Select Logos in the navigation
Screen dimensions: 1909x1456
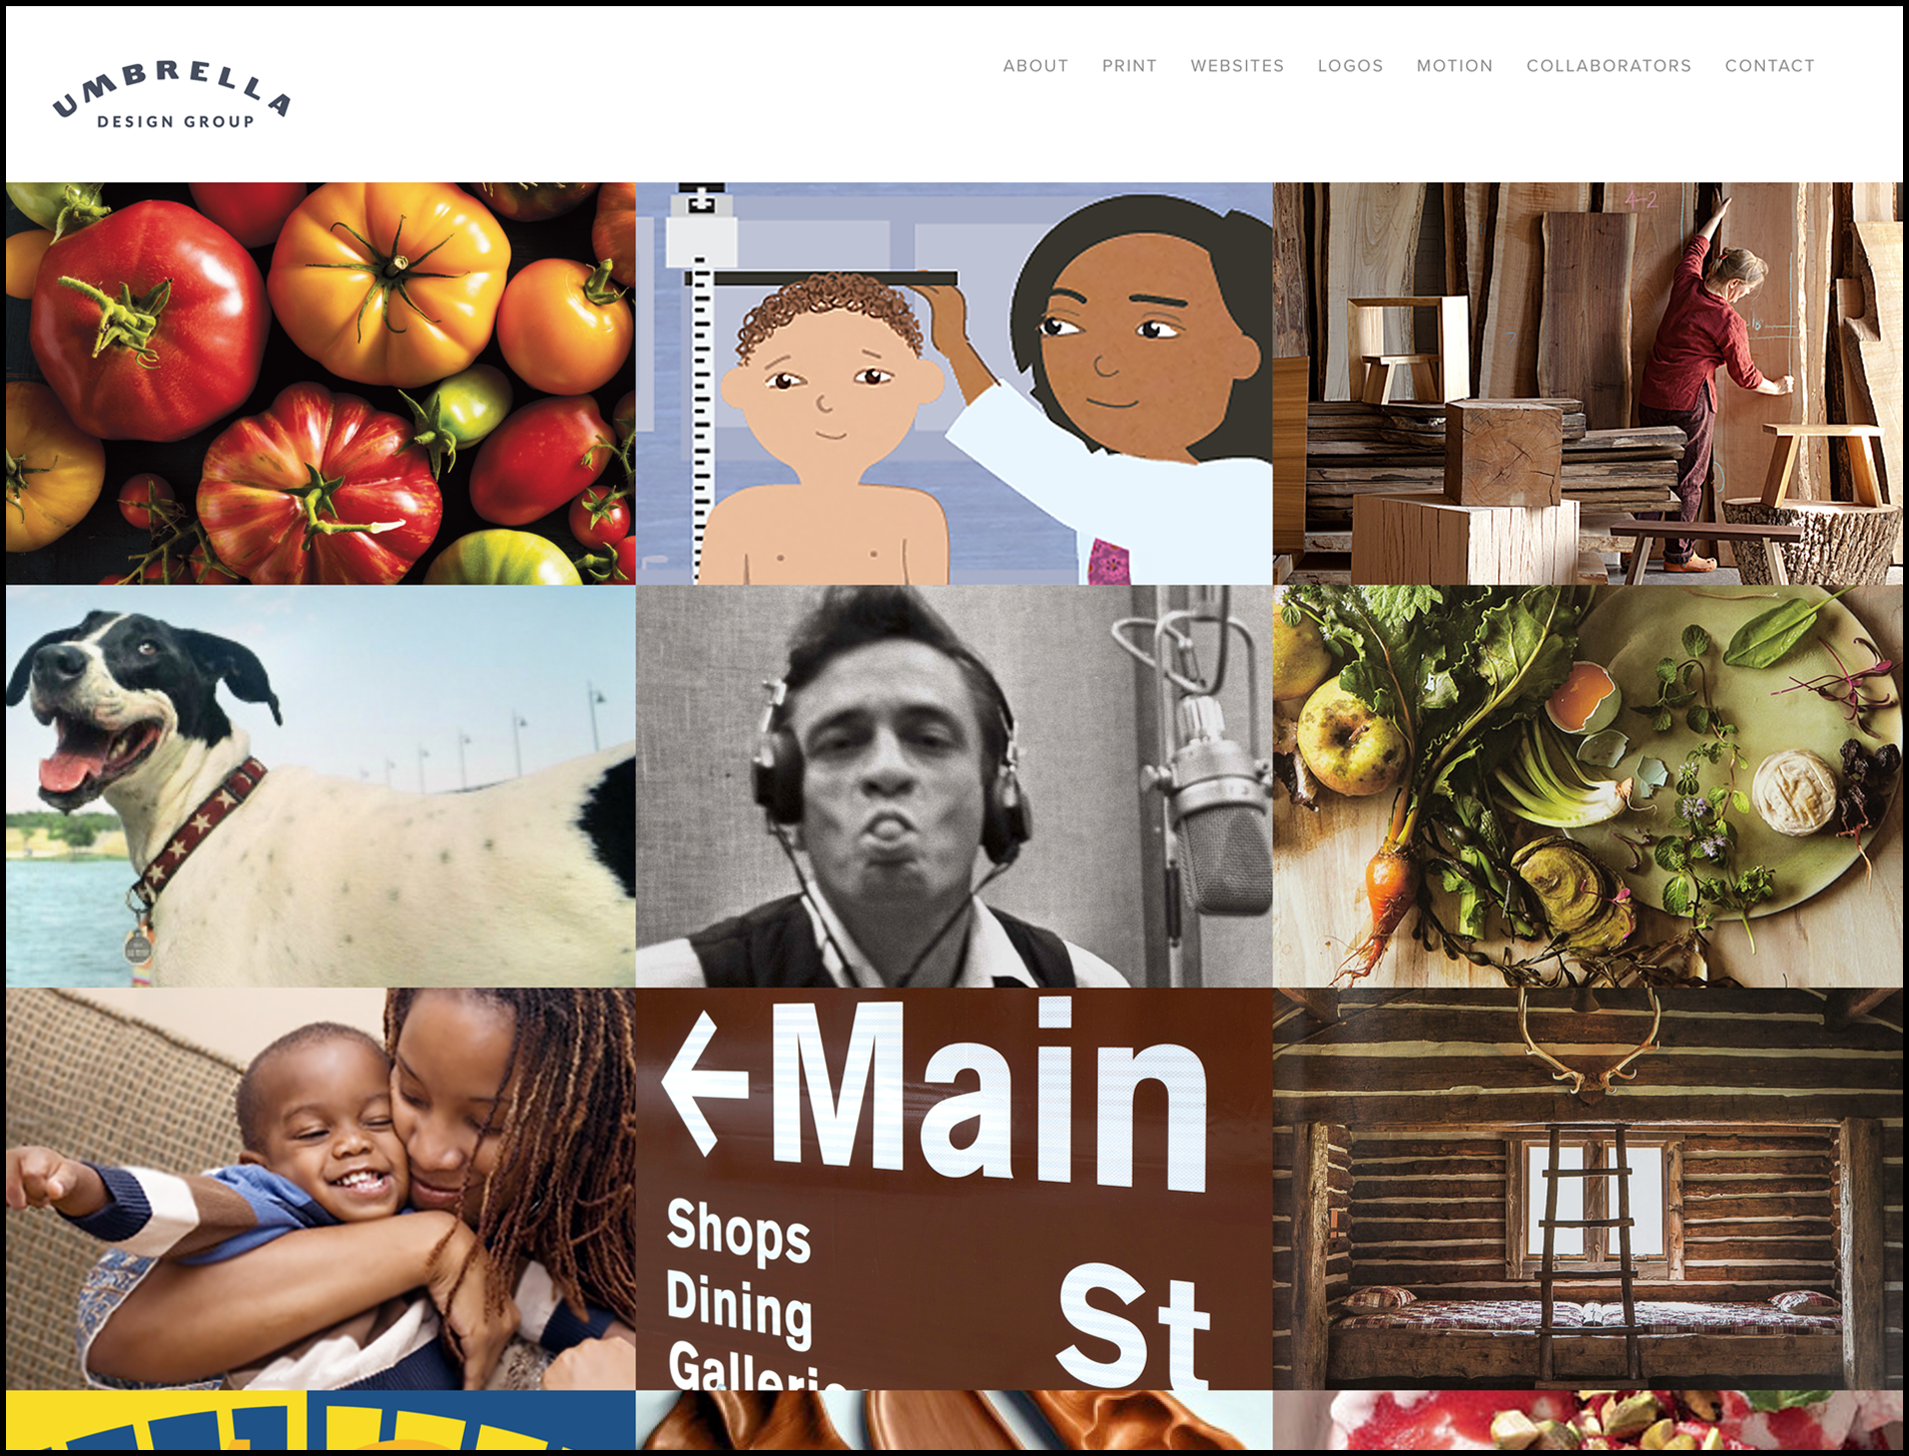coord(1350,66)
